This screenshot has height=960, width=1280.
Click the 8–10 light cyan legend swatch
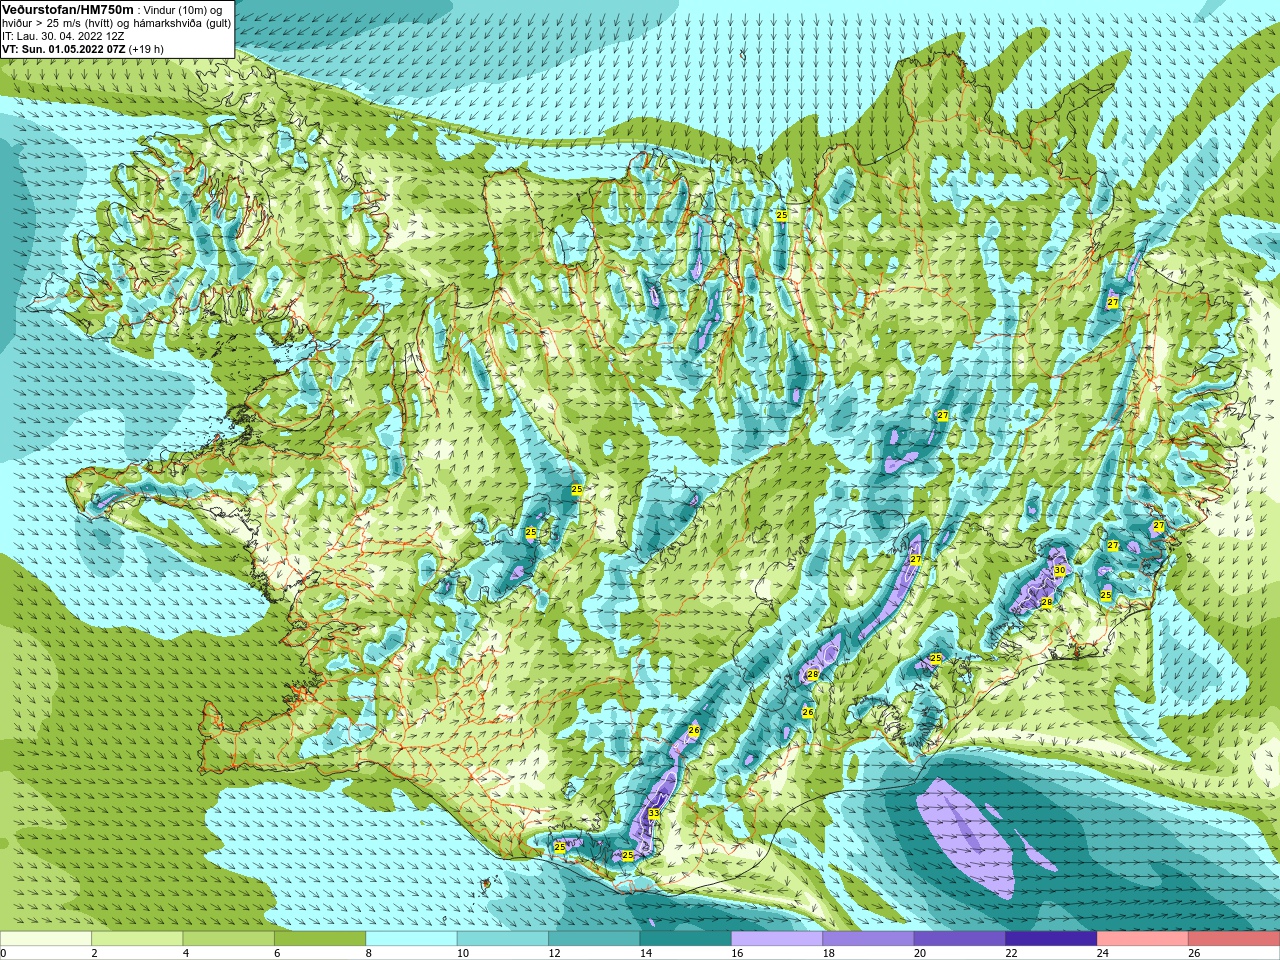point(412,939)
